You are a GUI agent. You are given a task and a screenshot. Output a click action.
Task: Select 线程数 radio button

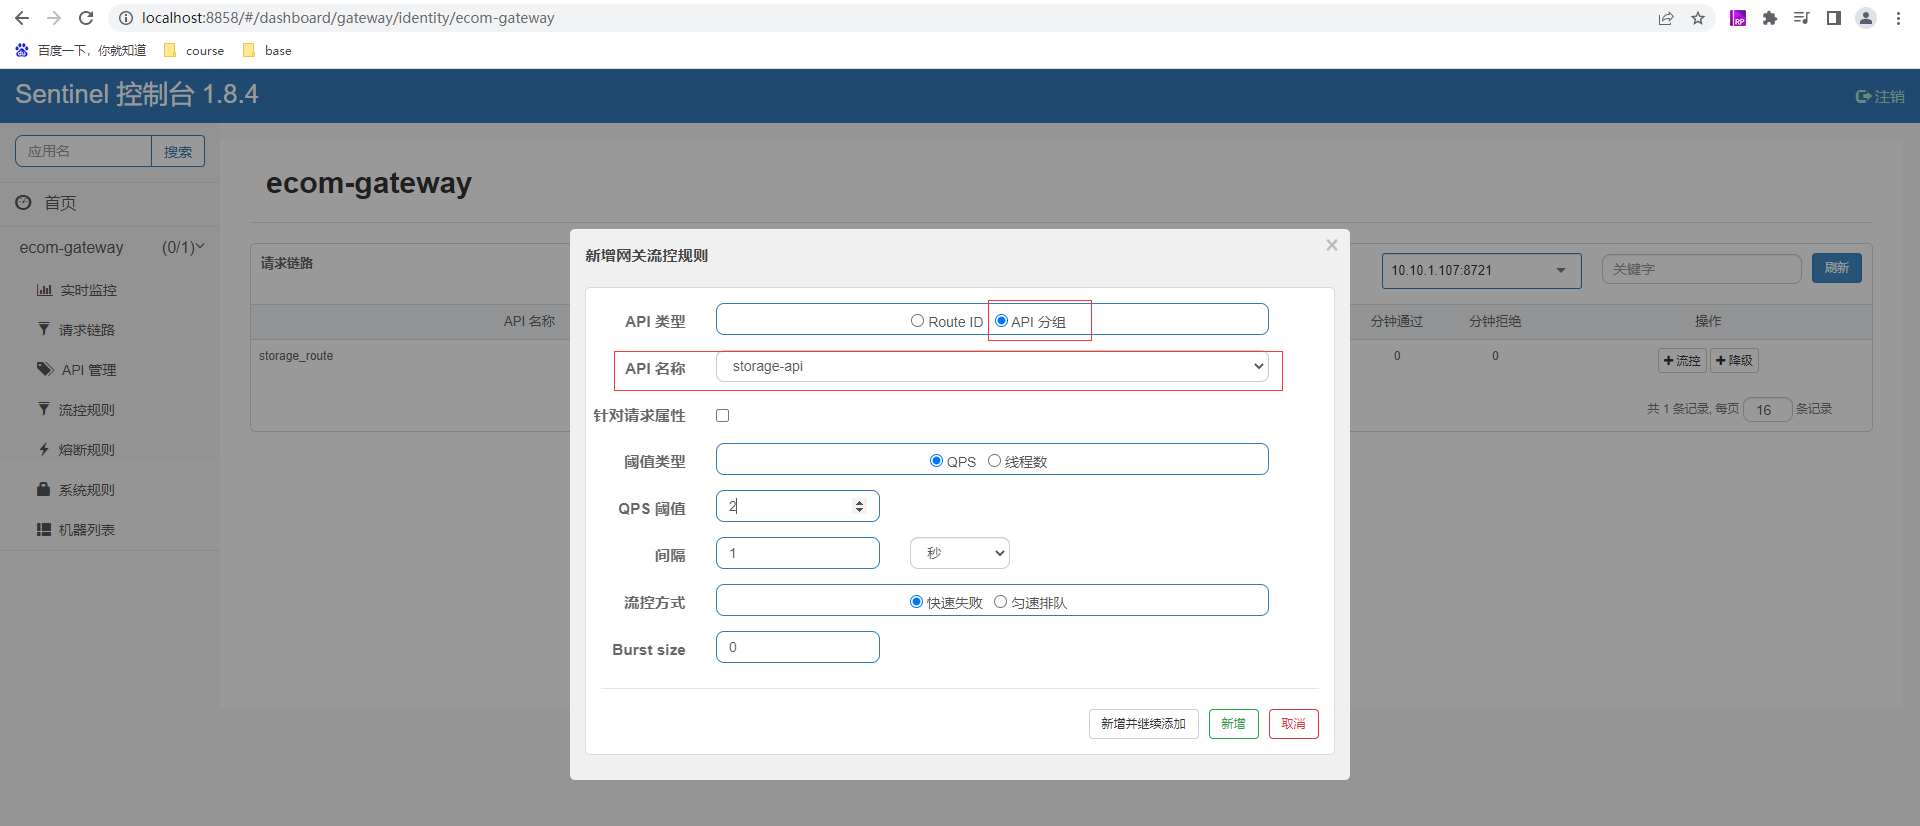[994, 461]
